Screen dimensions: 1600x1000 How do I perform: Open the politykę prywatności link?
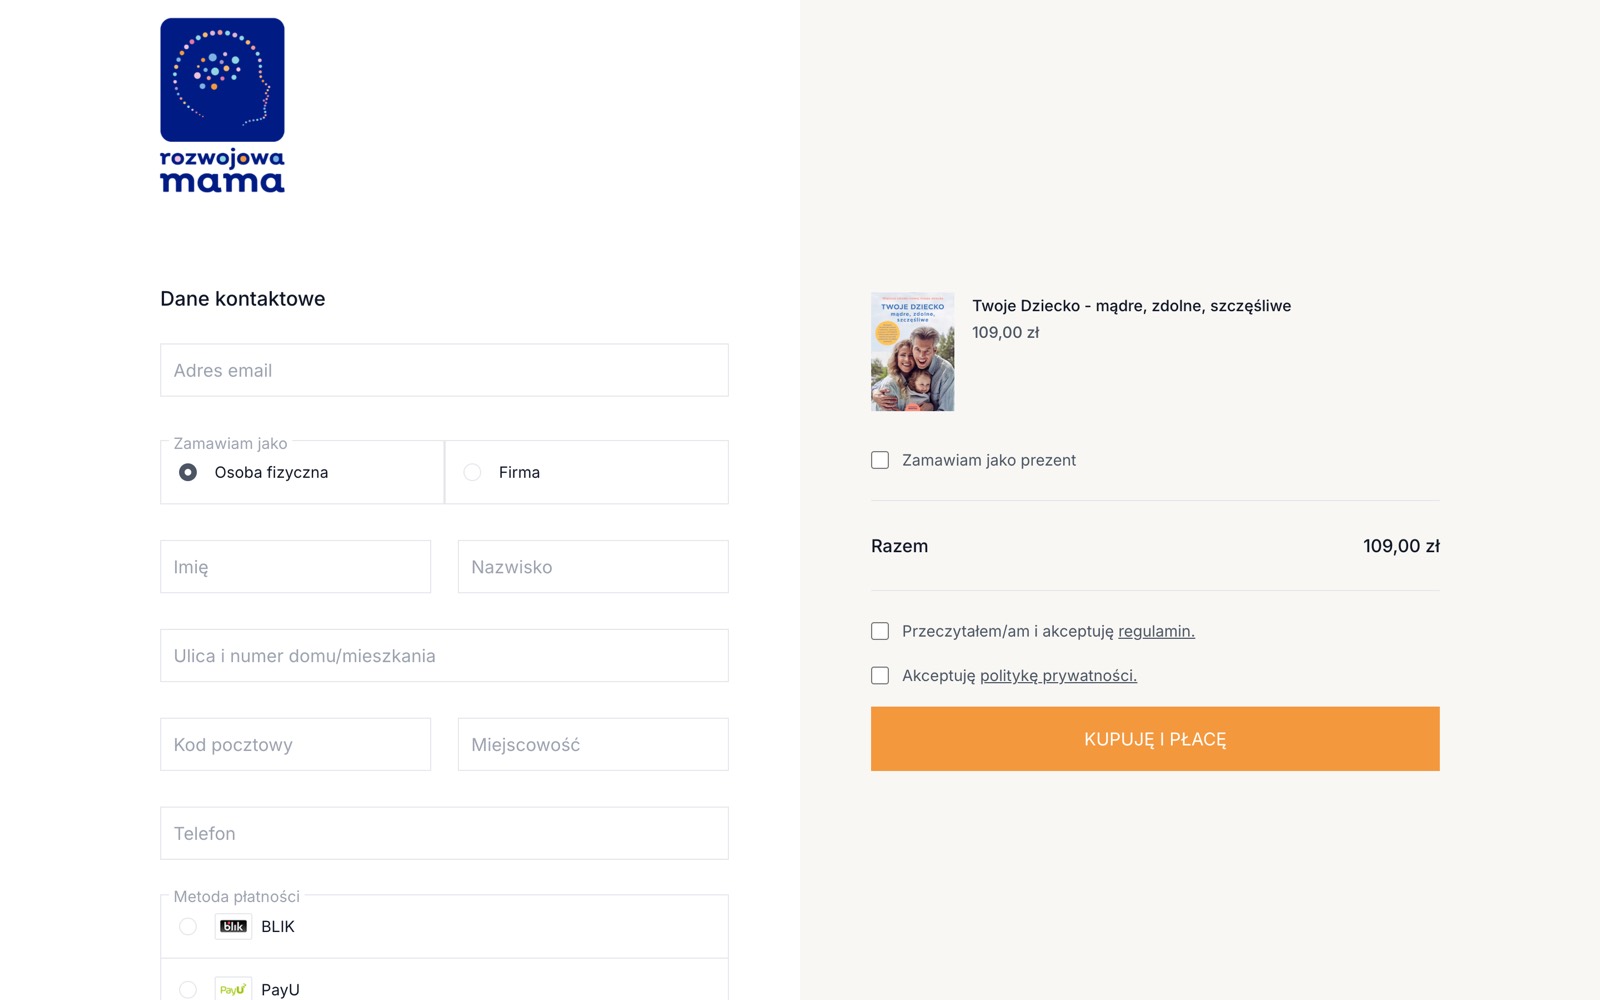click(x=1058, y=676)
